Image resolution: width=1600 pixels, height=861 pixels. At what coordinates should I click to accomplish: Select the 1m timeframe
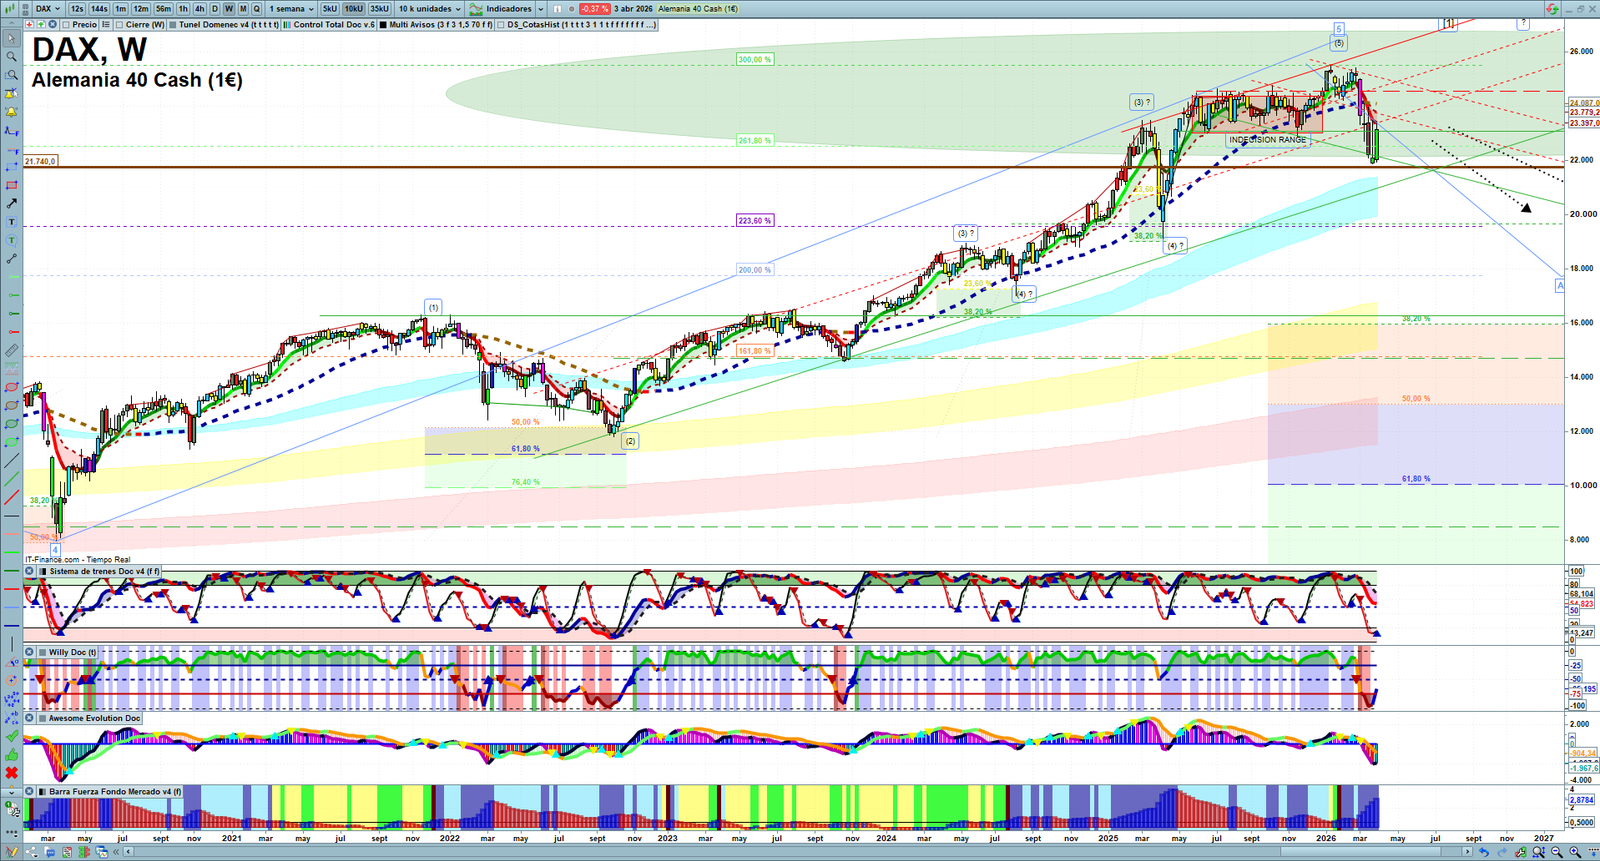point(120,9)
